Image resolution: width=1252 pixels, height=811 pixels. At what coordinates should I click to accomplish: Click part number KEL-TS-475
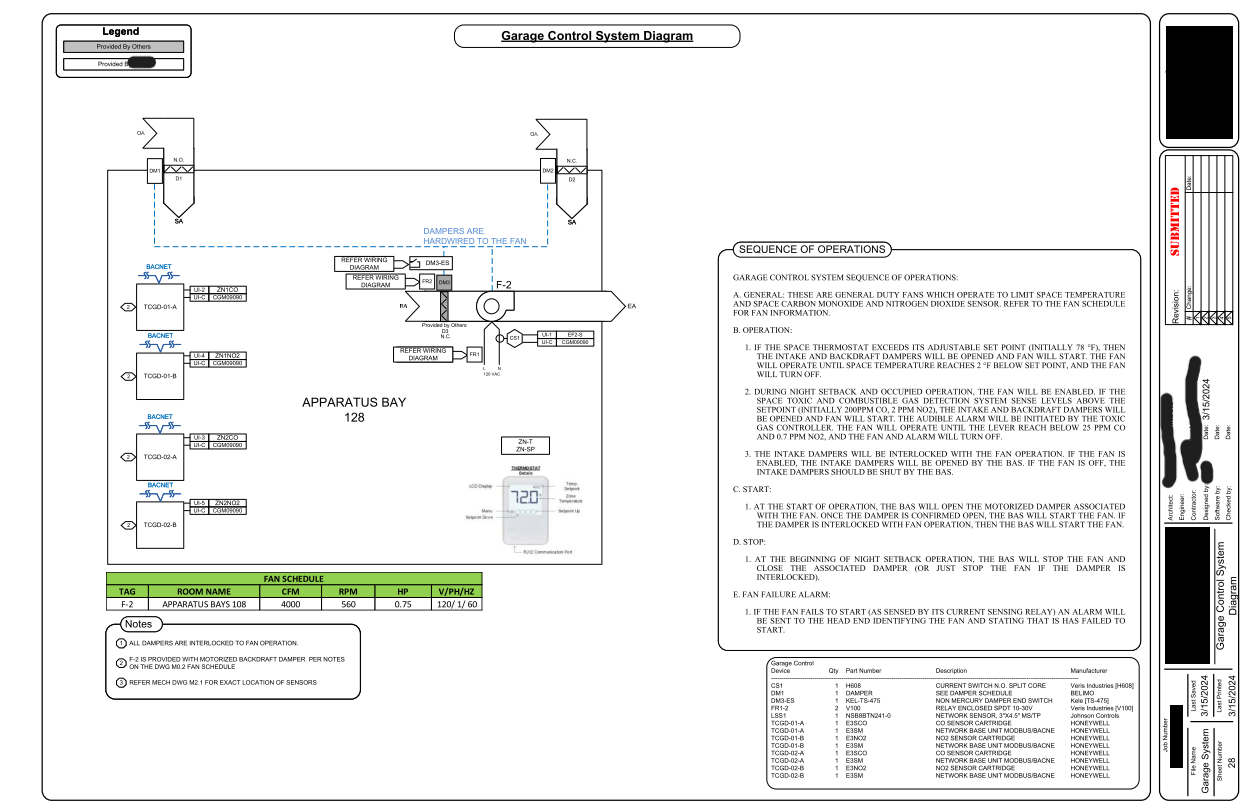coord(863,701)
